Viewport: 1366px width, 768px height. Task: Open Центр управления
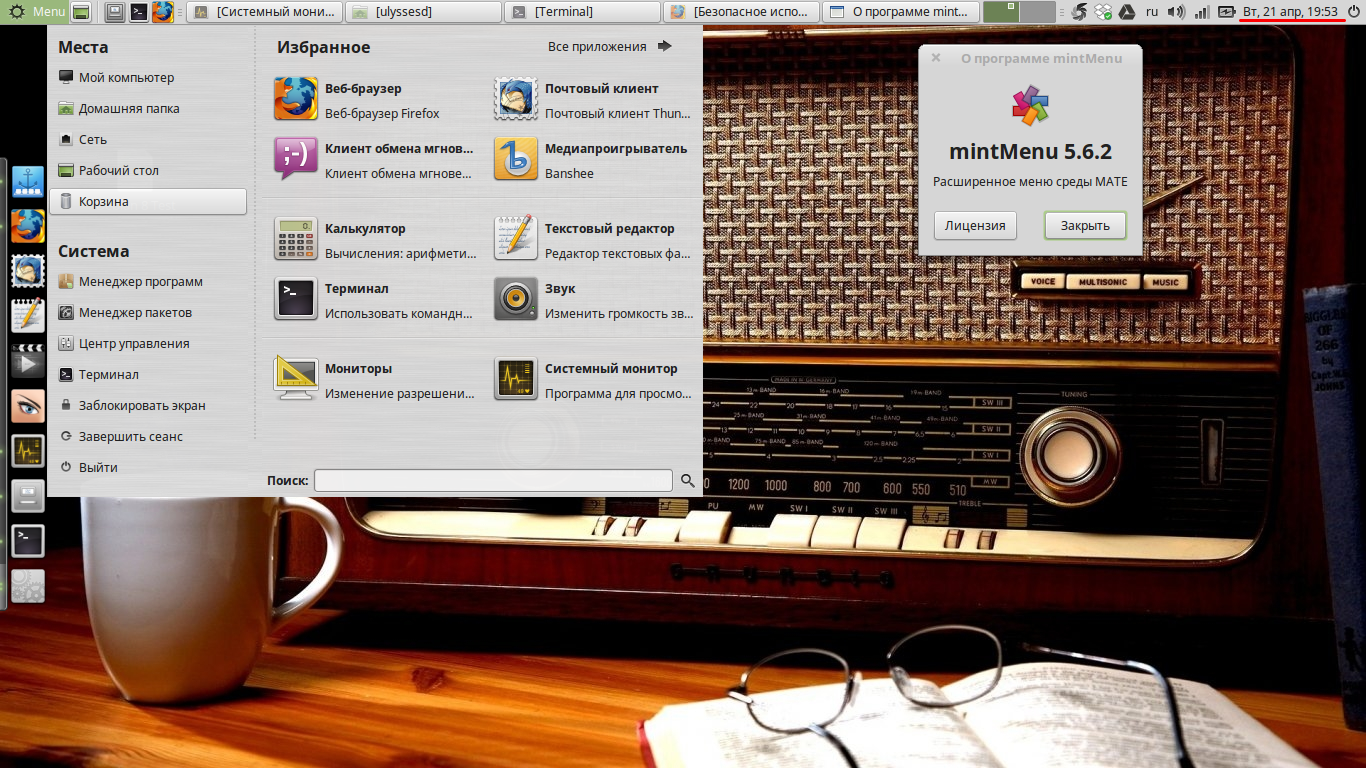(x=148, y=343)
